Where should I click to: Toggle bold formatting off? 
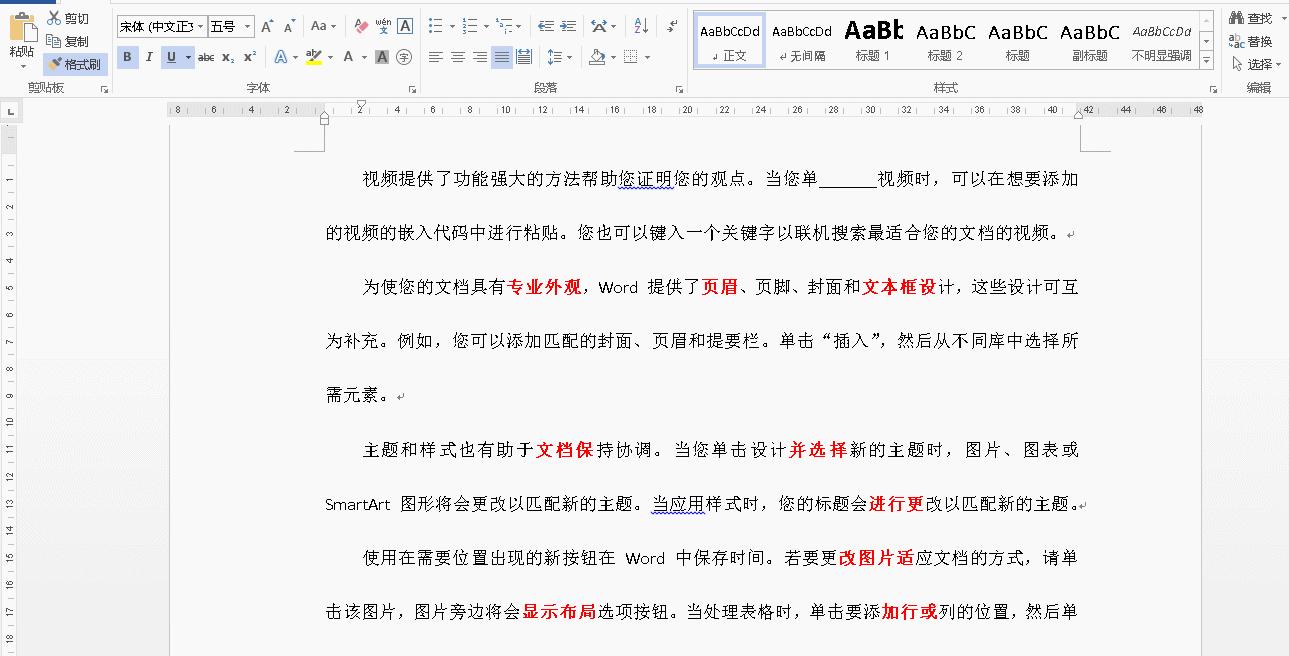[127, 57]
